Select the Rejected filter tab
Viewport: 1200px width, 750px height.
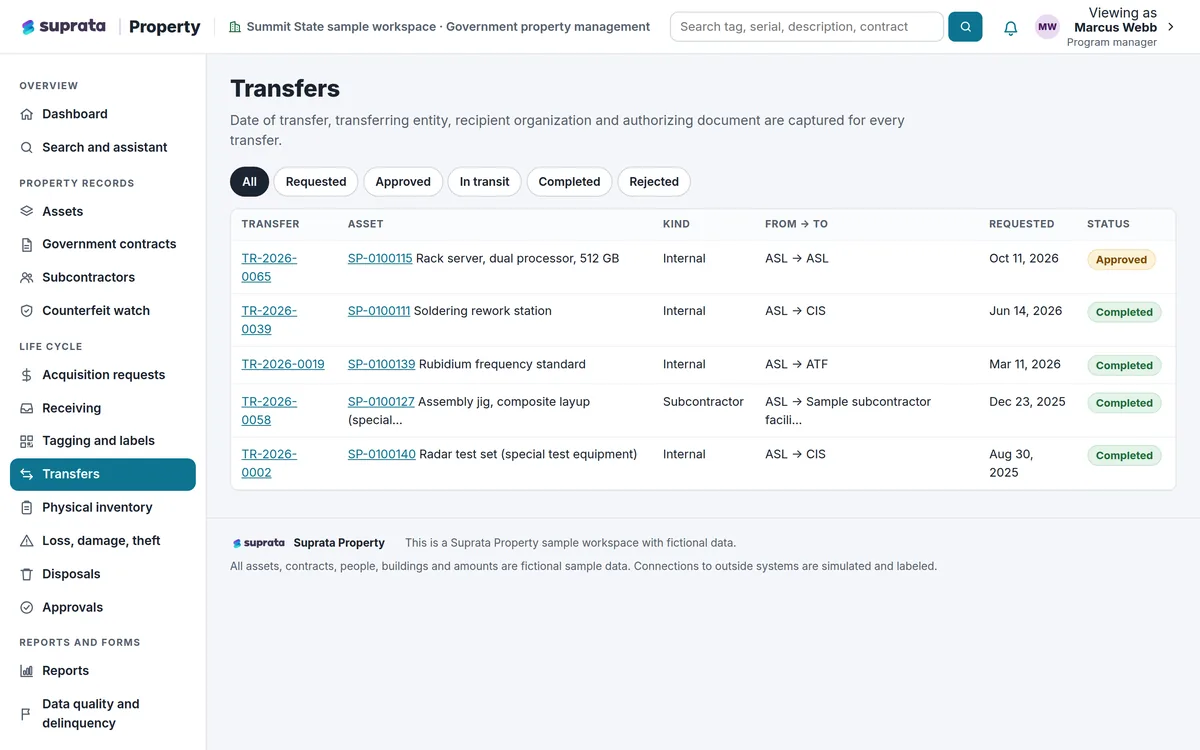[x=654, y=182]
